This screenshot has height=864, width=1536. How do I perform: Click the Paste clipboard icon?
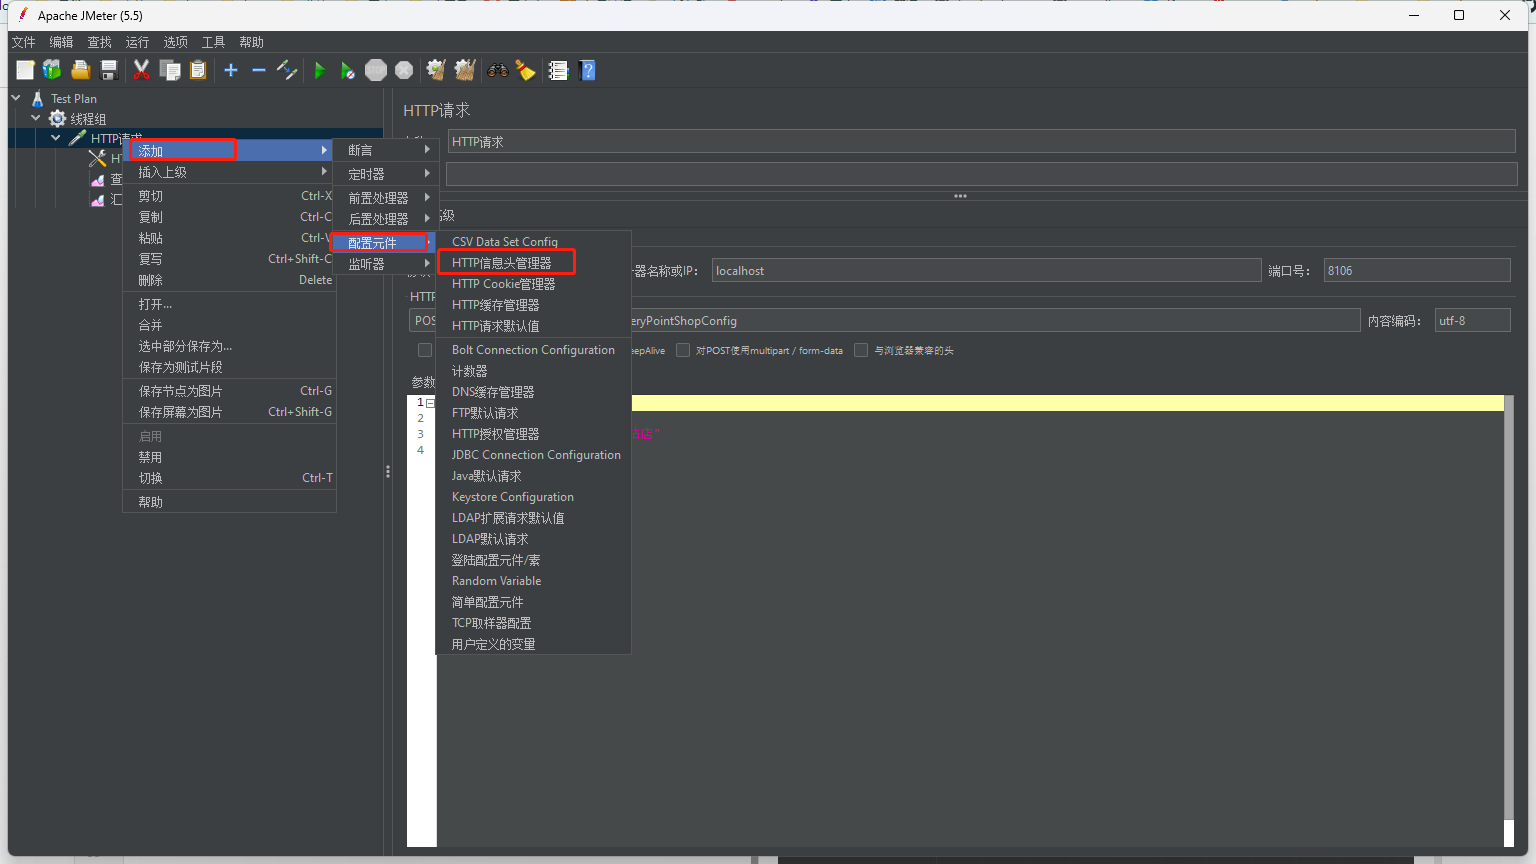(198, 70)
